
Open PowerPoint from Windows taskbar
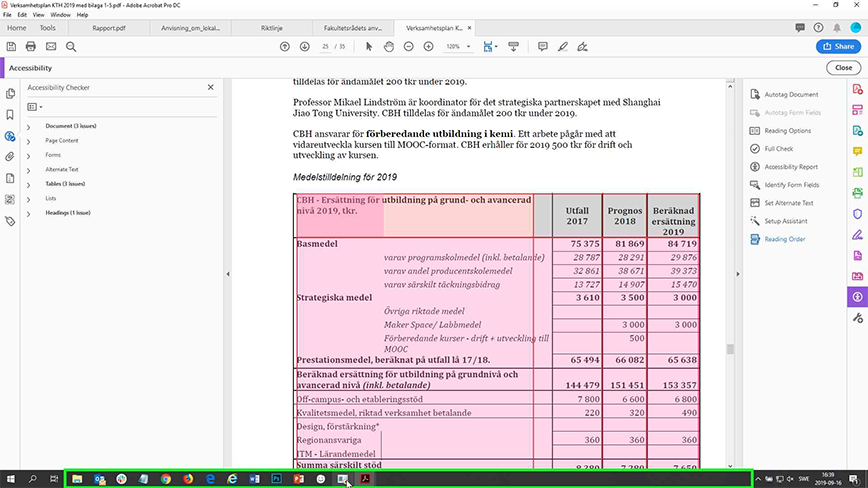coord(298,479)
